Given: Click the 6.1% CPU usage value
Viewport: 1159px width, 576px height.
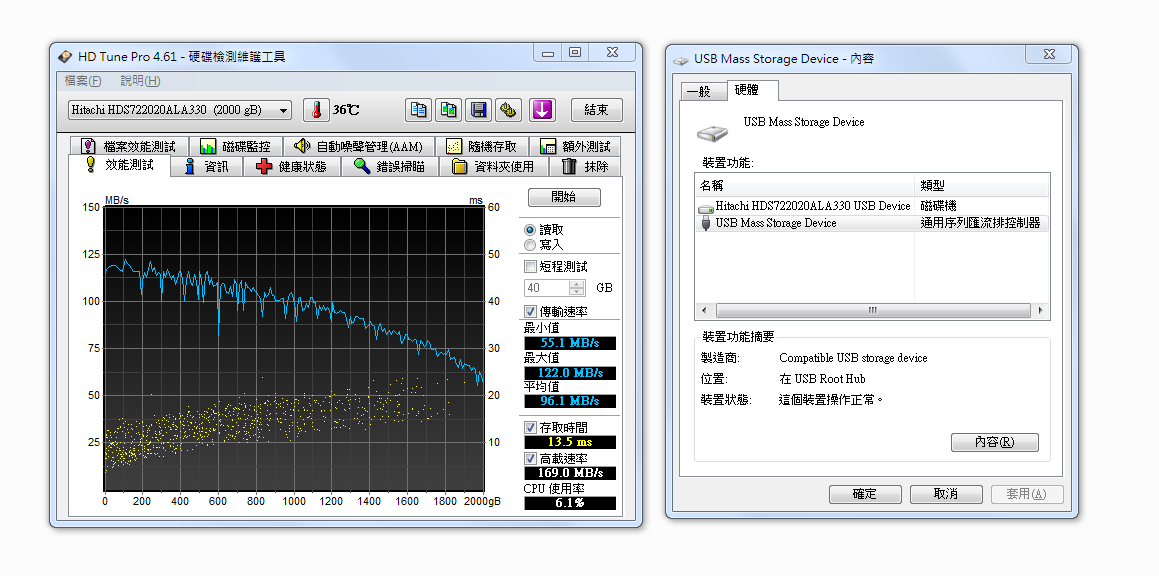Looking at the screenshot, I should 570,503.
